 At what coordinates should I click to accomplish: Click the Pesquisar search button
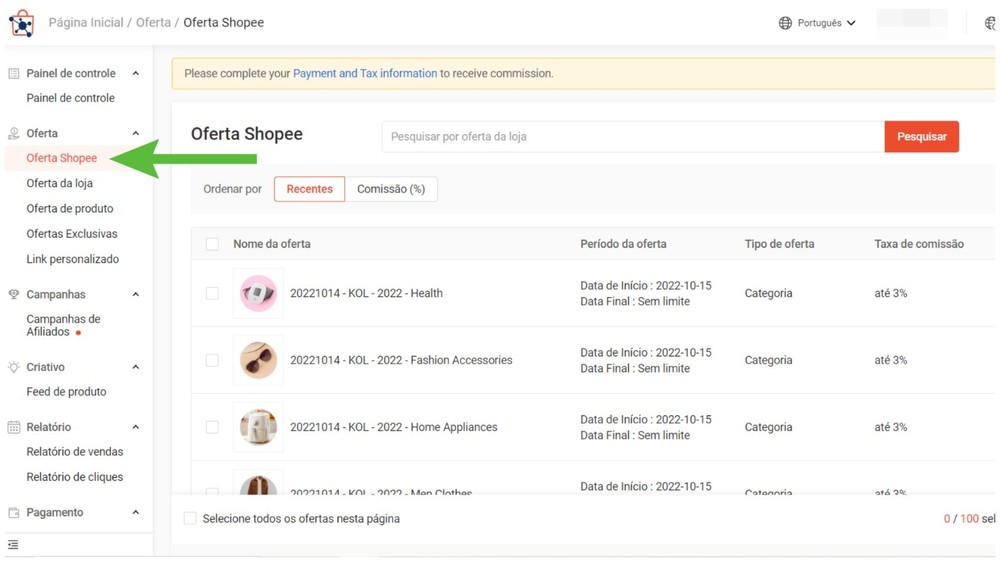pos(922,137)
